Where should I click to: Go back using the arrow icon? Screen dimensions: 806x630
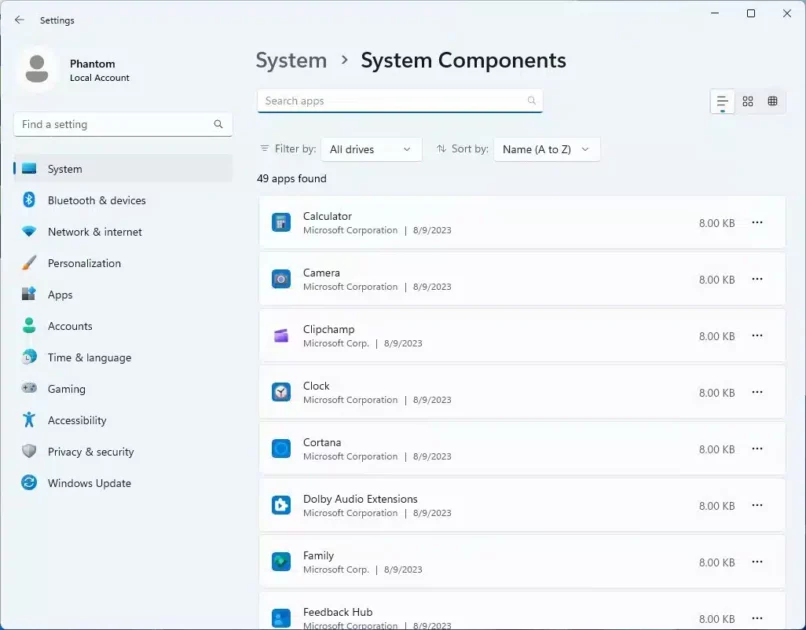[x=19, y=20]
